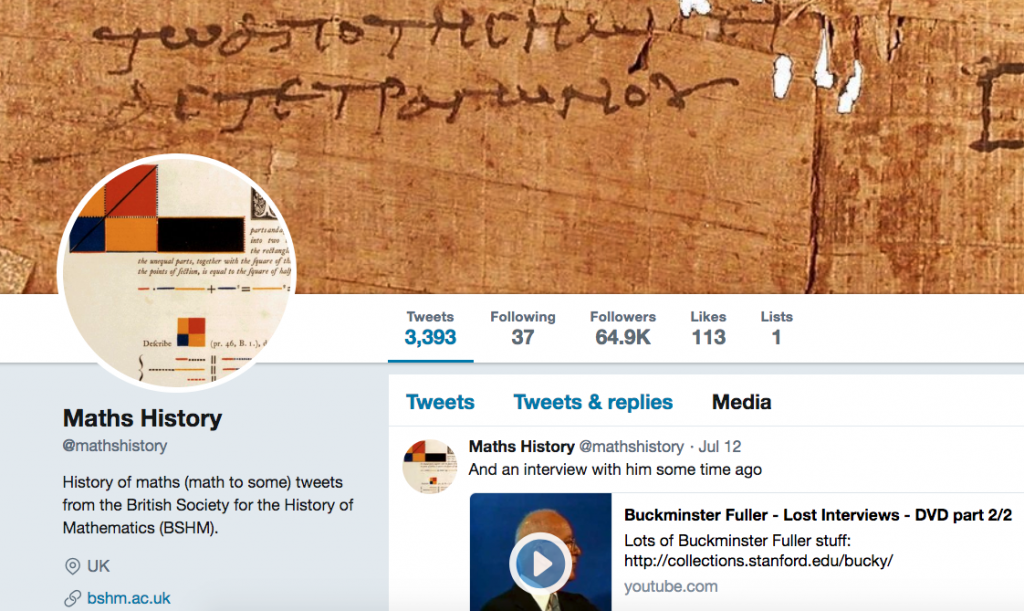Click the small tweet avatar thumbnail
The height and width of the screenshot is (611, 1024).
point(430,467)
